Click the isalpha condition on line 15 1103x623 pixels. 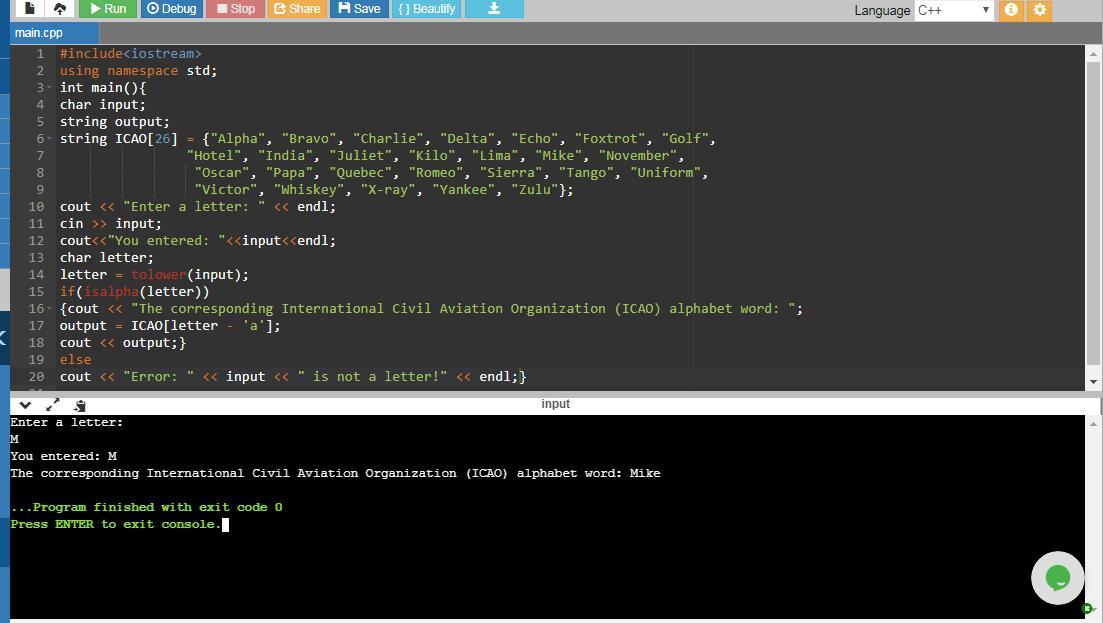111,292
